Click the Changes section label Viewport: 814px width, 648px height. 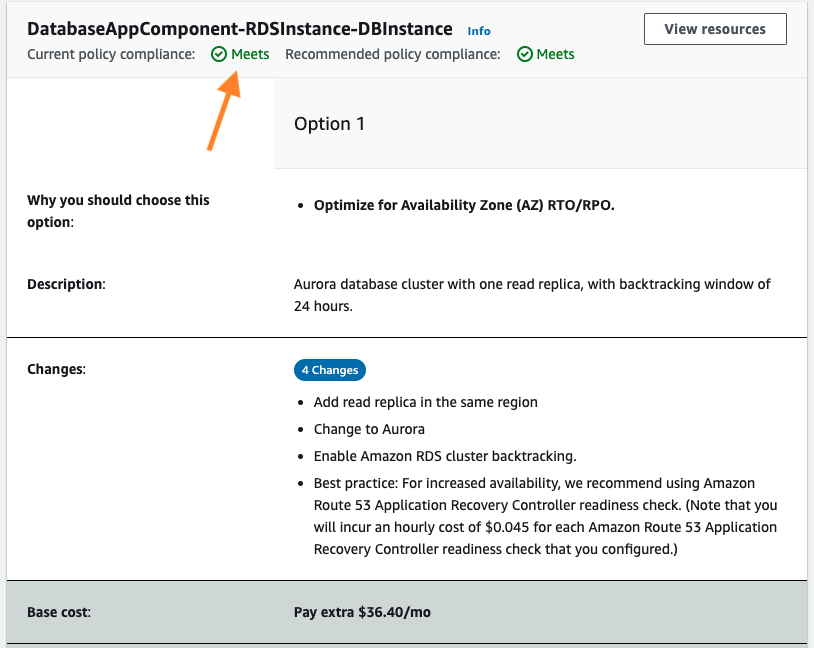(x=55, y=369)
